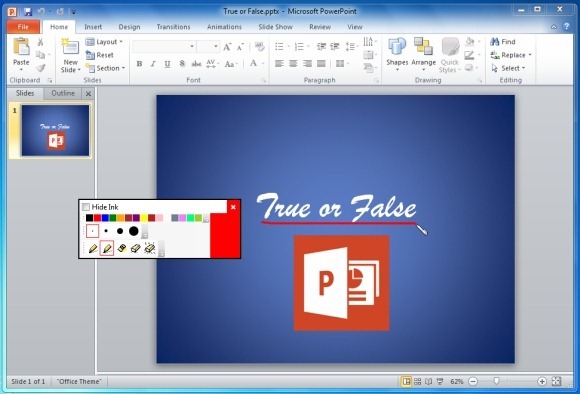Open the font name dropdown
This screenshot has height=394, width=580.
tap(192, 47)
